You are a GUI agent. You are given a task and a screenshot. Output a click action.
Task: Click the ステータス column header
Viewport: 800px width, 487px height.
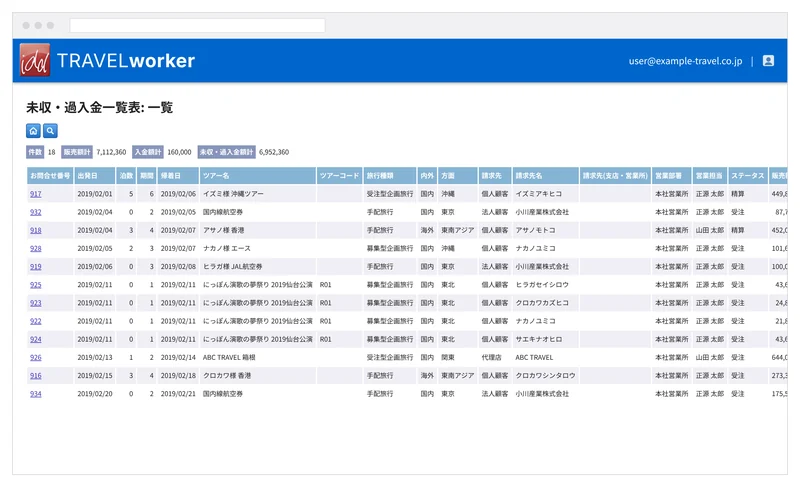coord(747,175)
